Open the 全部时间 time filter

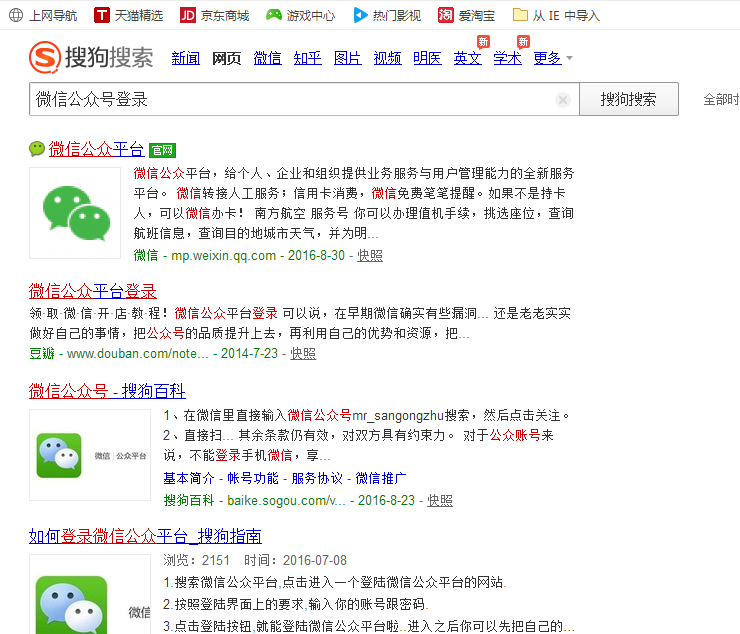coord(721,100)
